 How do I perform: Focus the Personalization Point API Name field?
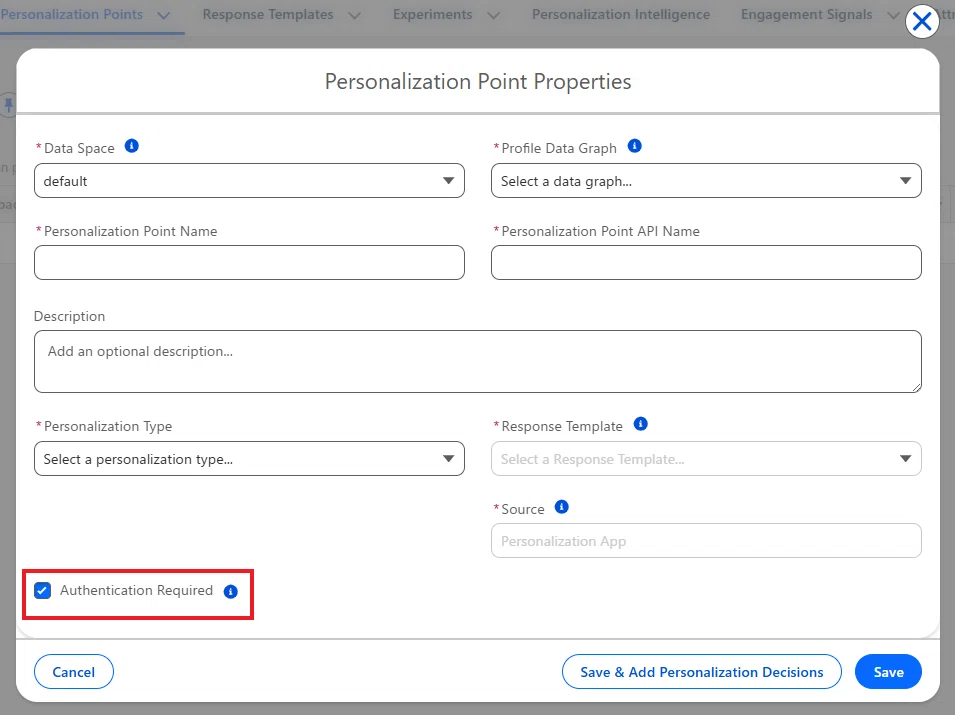click(x=706, y=262)
